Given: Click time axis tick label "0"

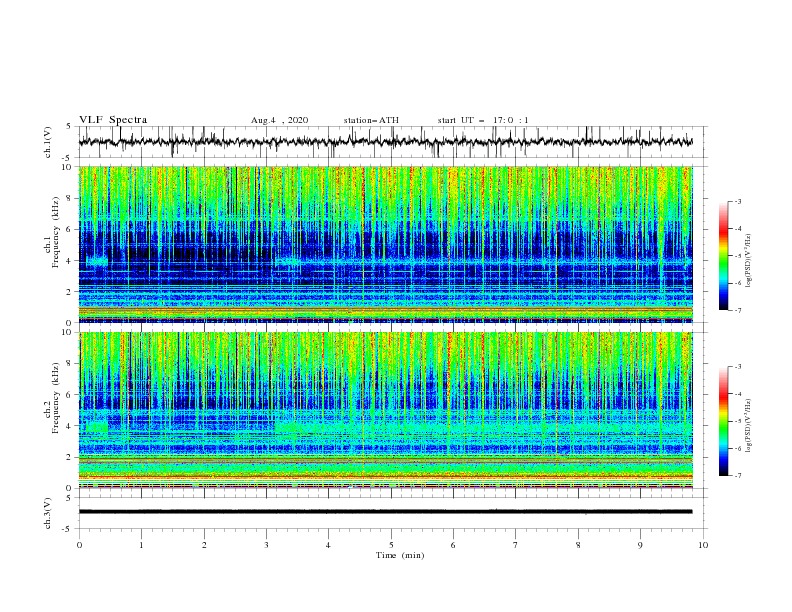Looking at the screenshot, I should [x=79, y=545].
